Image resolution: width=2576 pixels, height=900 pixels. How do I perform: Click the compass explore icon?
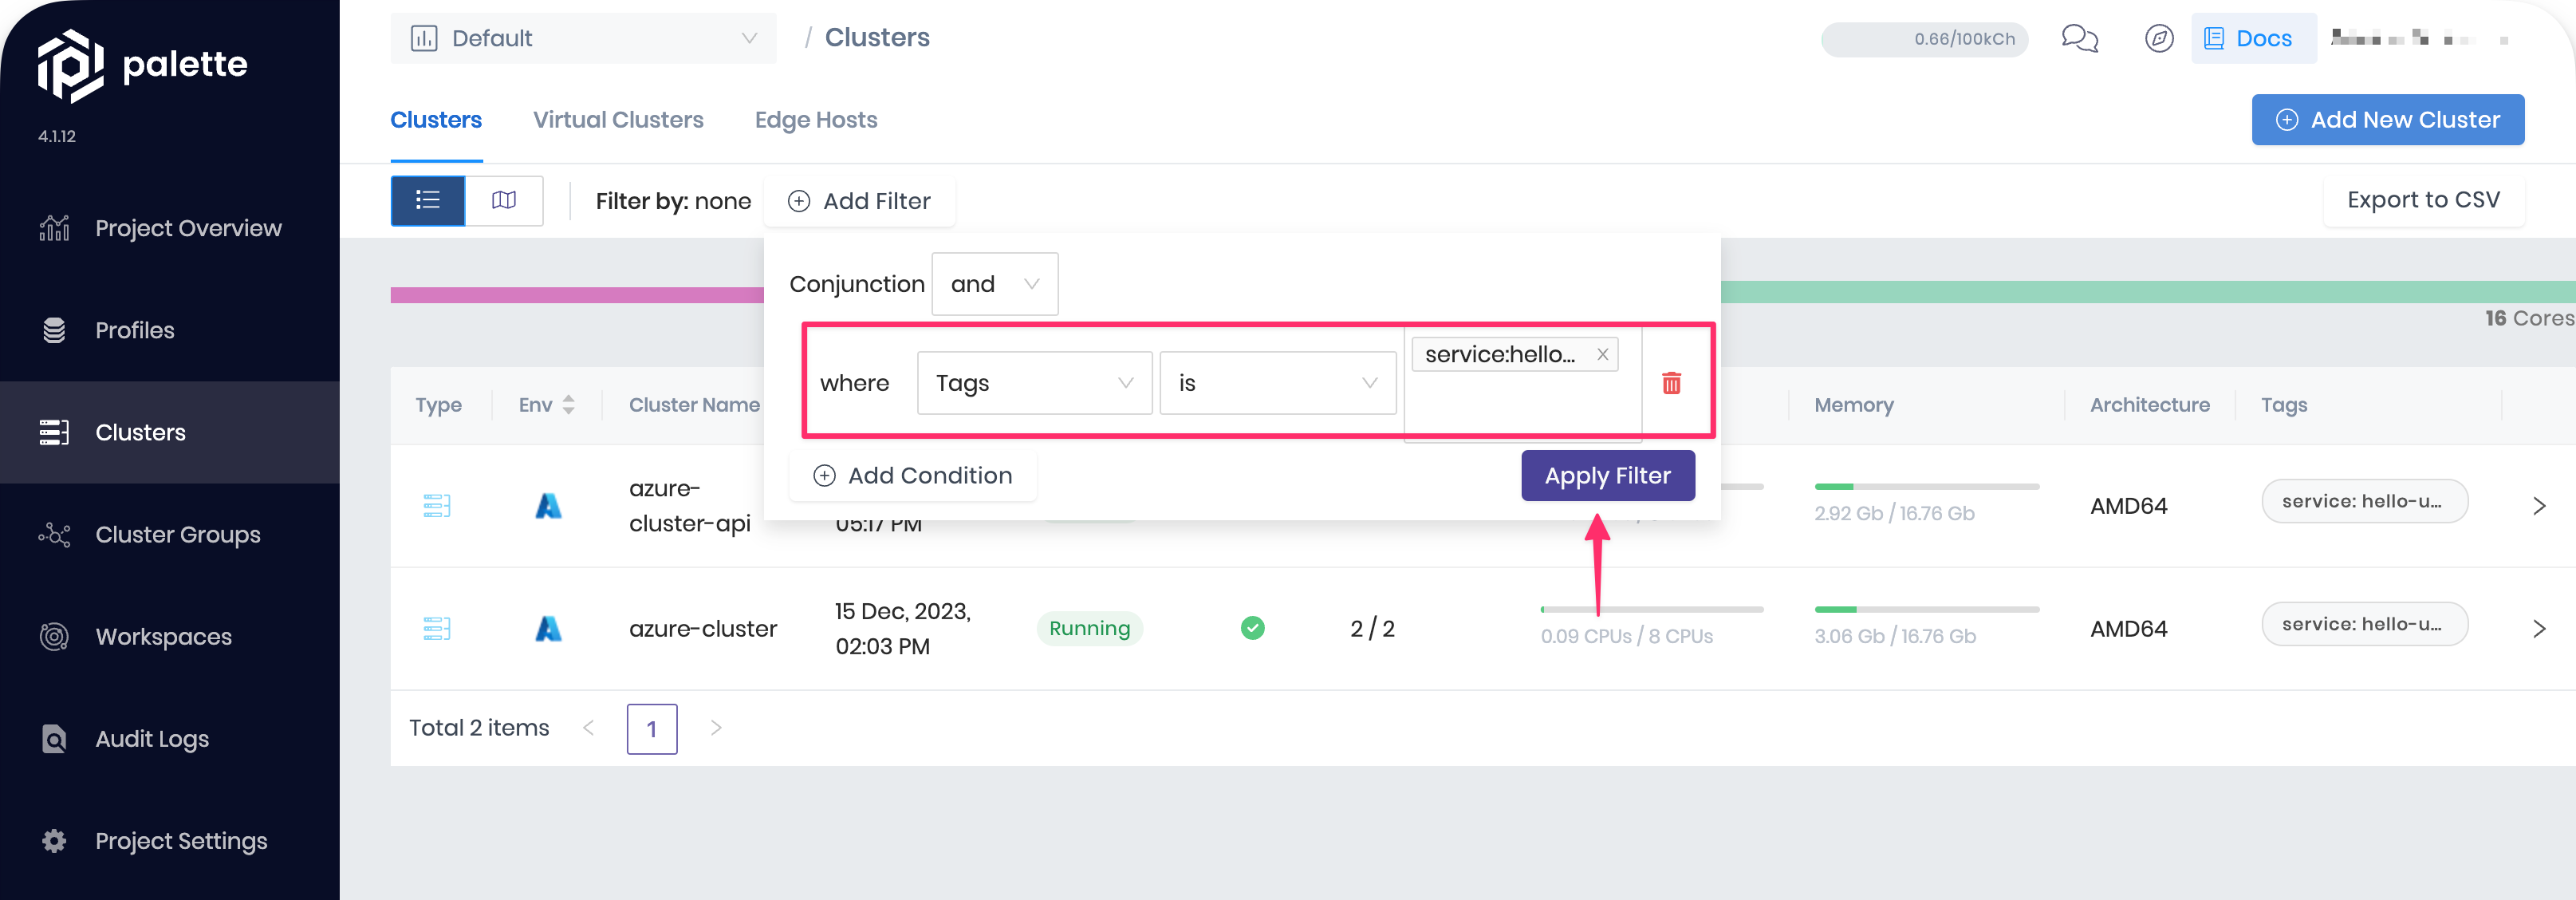pyautogui.click(x=2159, y=38)
